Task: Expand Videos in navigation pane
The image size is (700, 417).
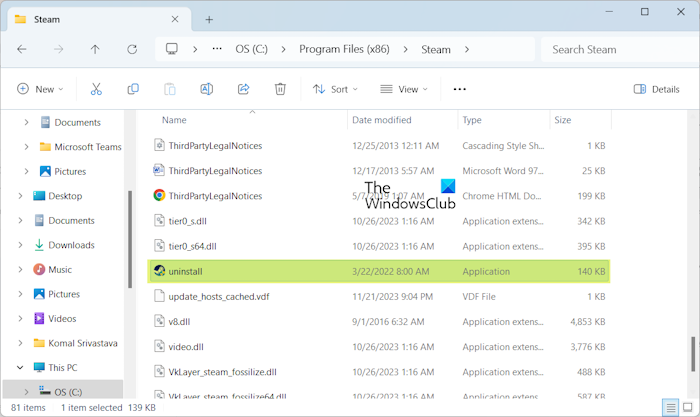Action: tap(20, 318)
